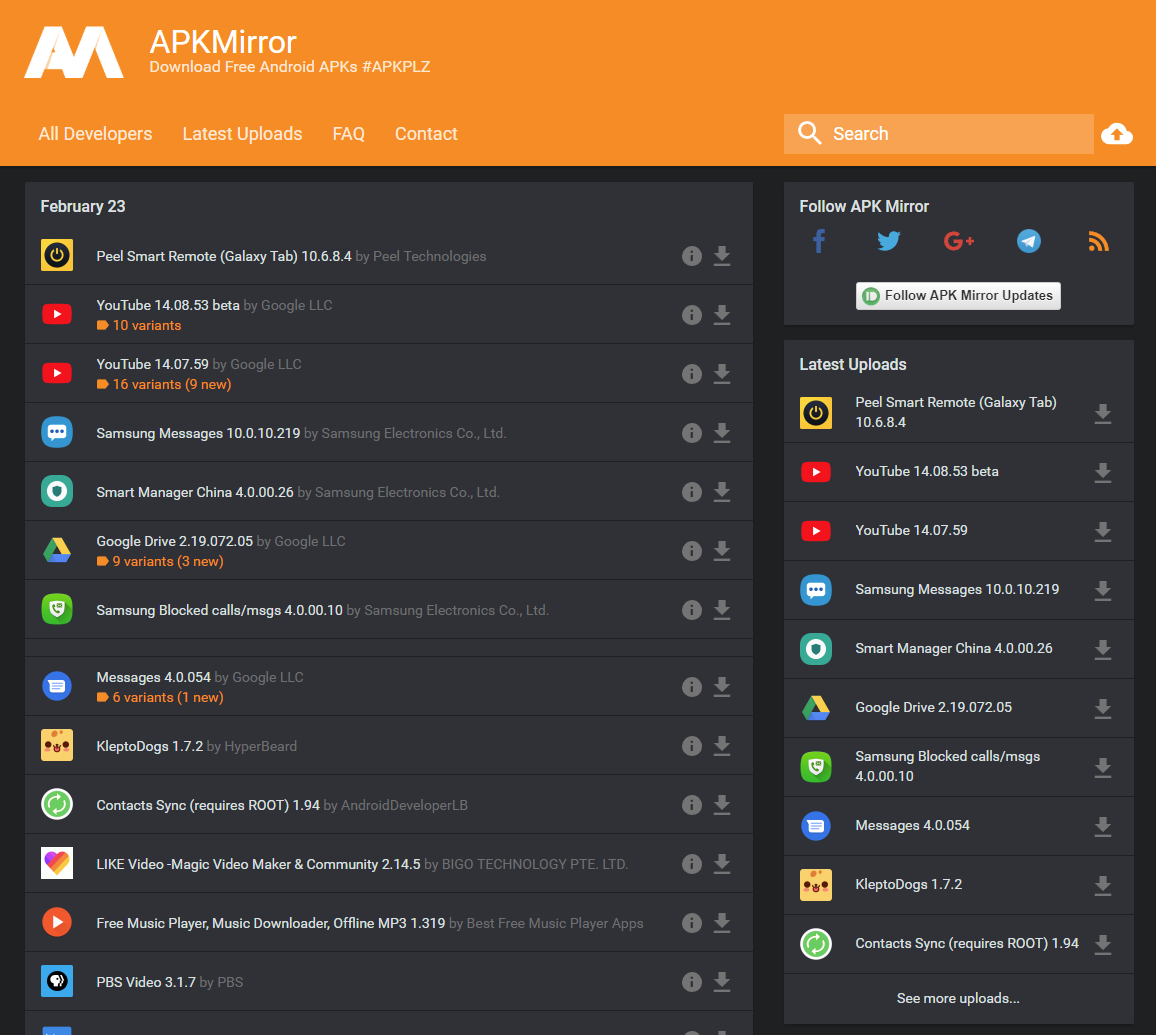Show info for Free Music Player 1.319
Image resolution: width=1156 pixels, height=1035 pixels.
[x=692, y=923]
